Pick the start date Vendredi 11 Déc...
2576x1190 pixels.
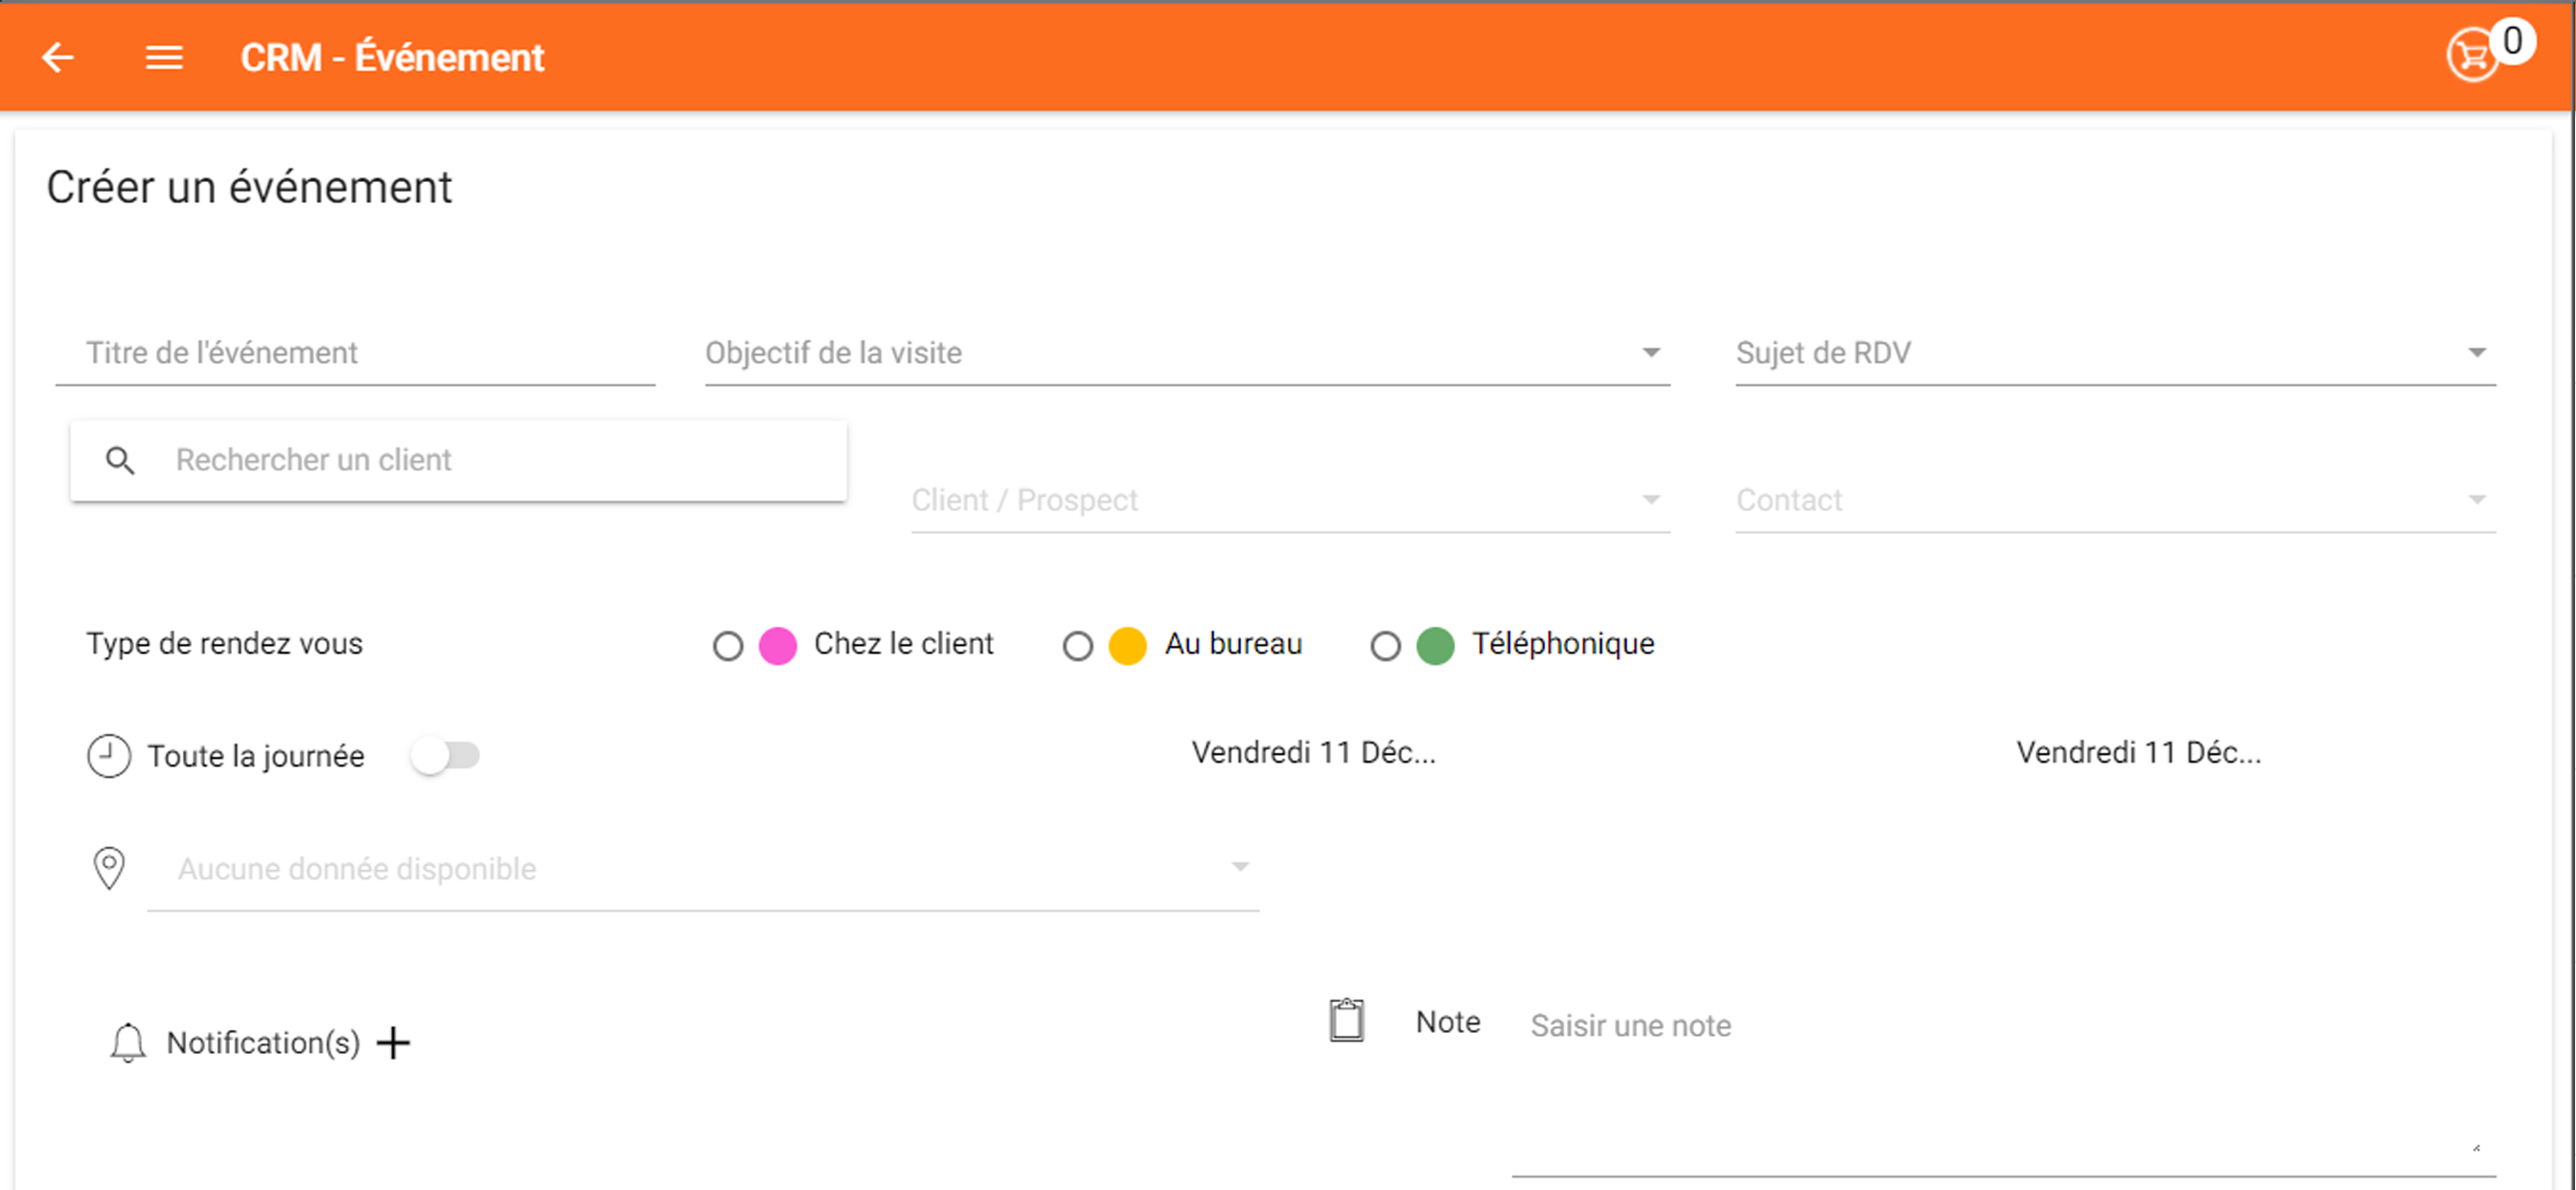coord(1313,752)
